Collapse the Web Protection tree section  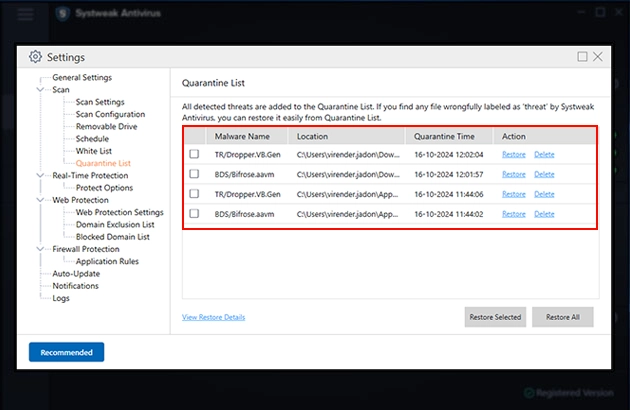pyautogui.click(x=40, y=200)
